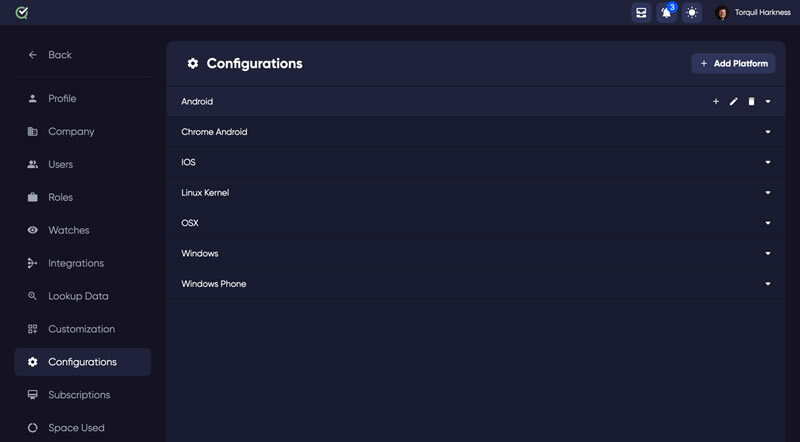Click the Add Platform button
The height and width of the screenshot is (442, 800).
click(733, 63)
